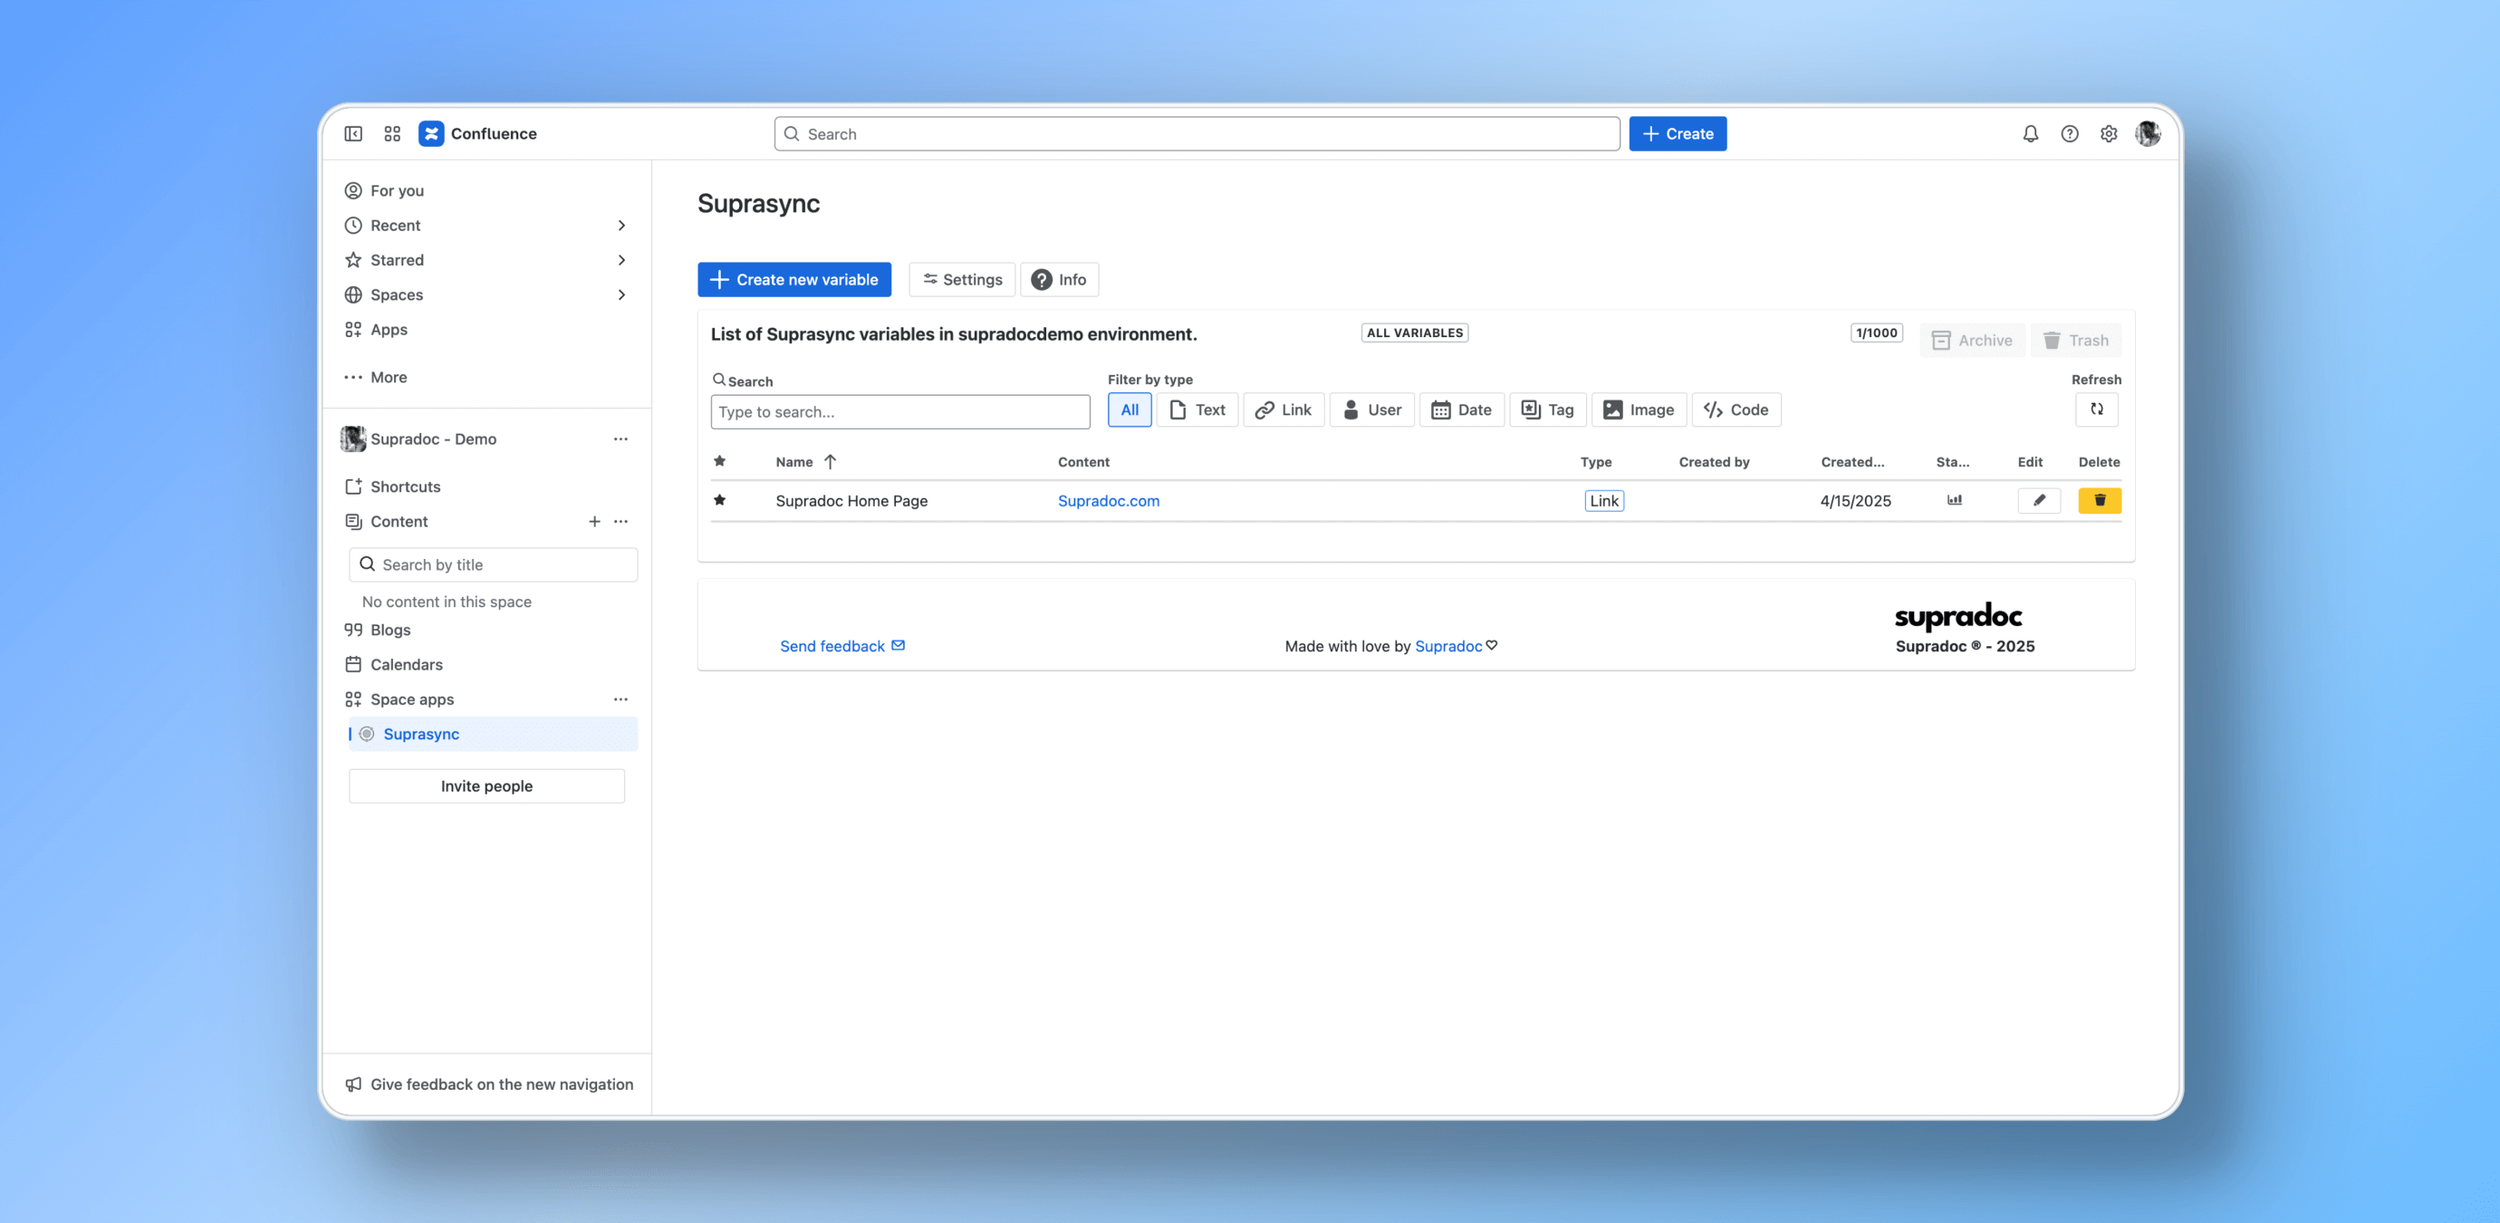The width and height of the screenshot is (2500, 1223).
Task: Click the Refresh variables icon
Action: point(2096,409)
